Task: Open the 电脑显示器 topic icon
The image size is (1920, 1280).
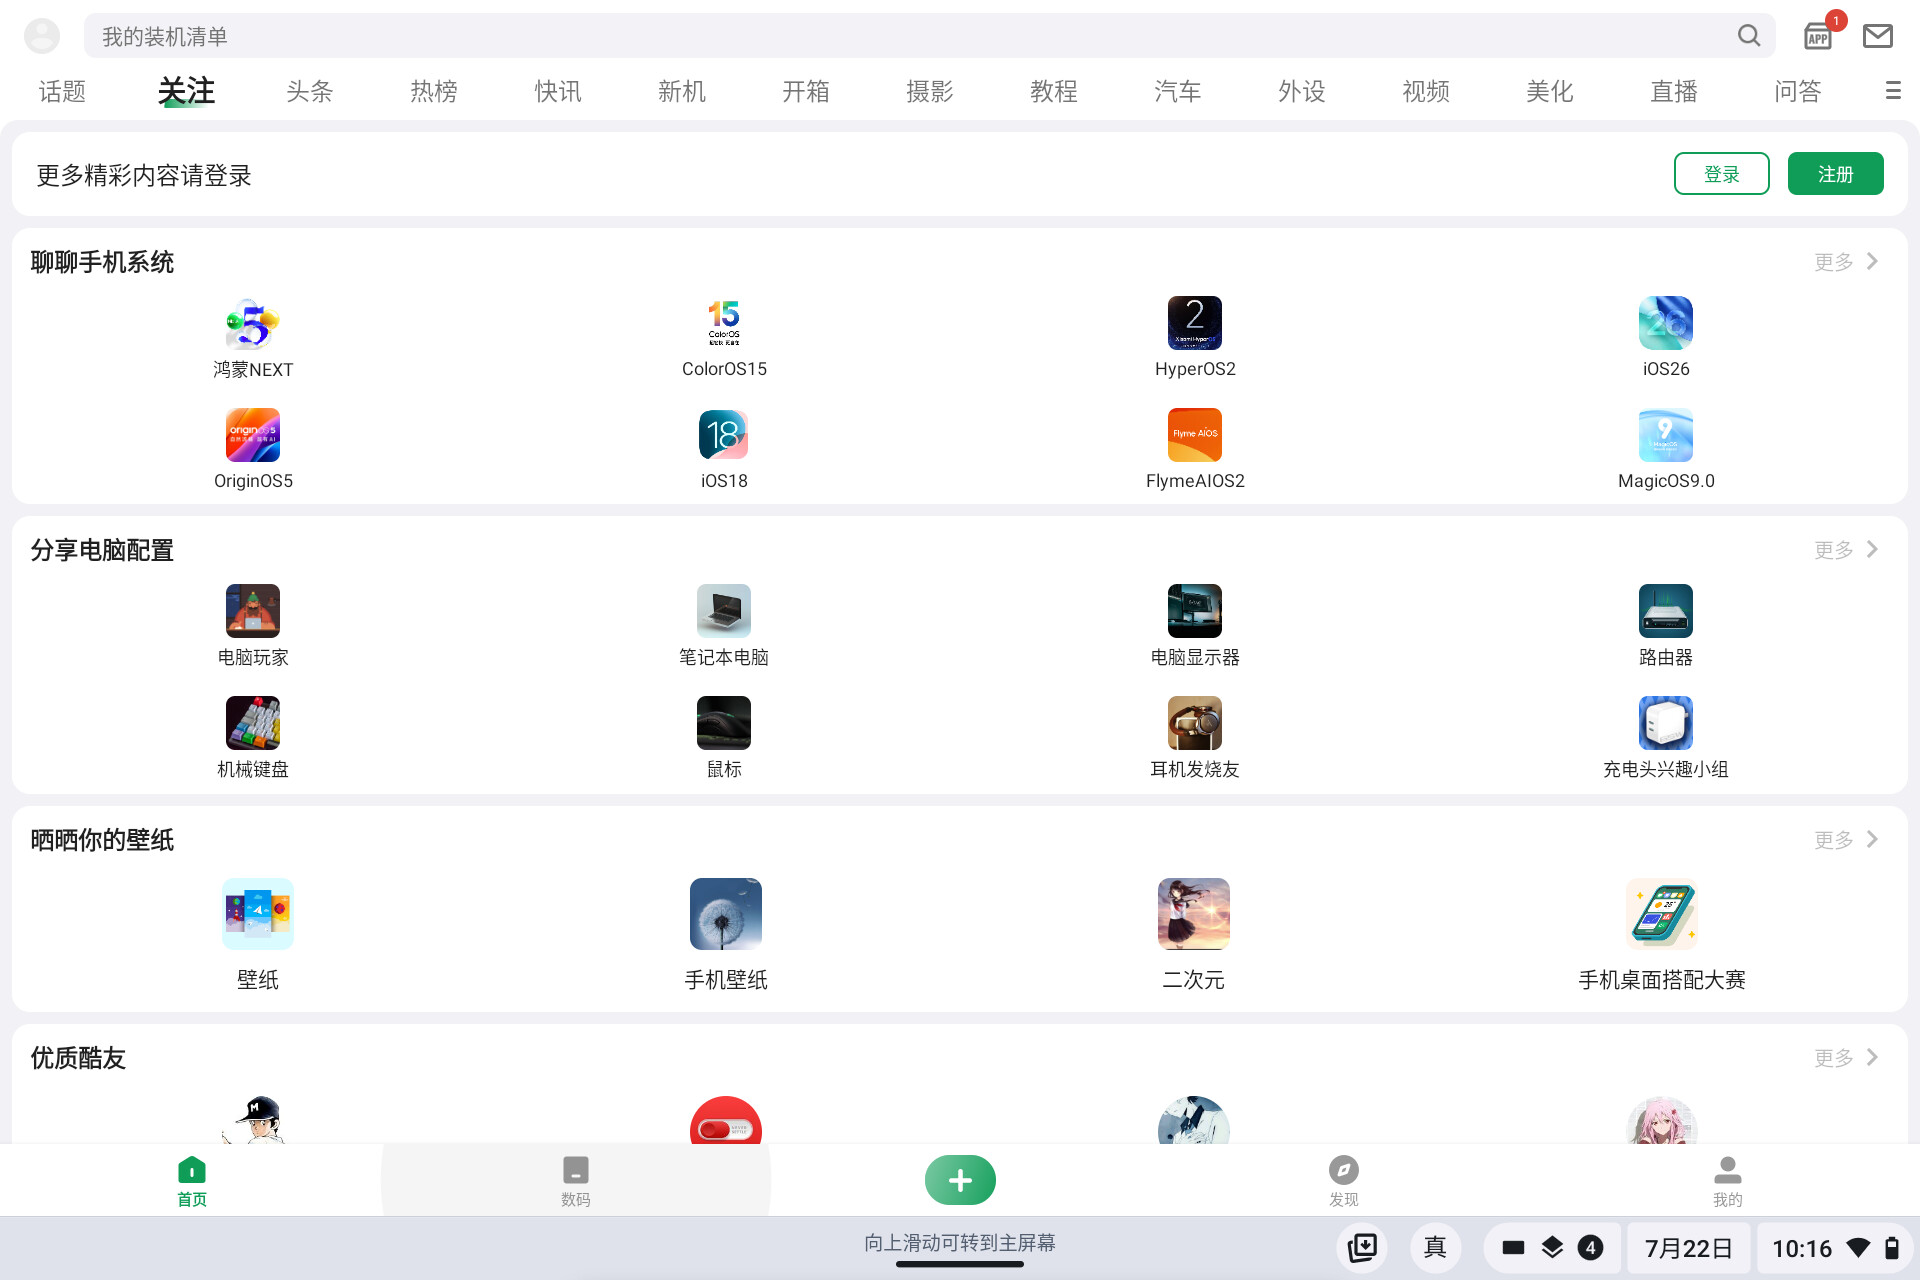Action: (x=1195, y=611)
